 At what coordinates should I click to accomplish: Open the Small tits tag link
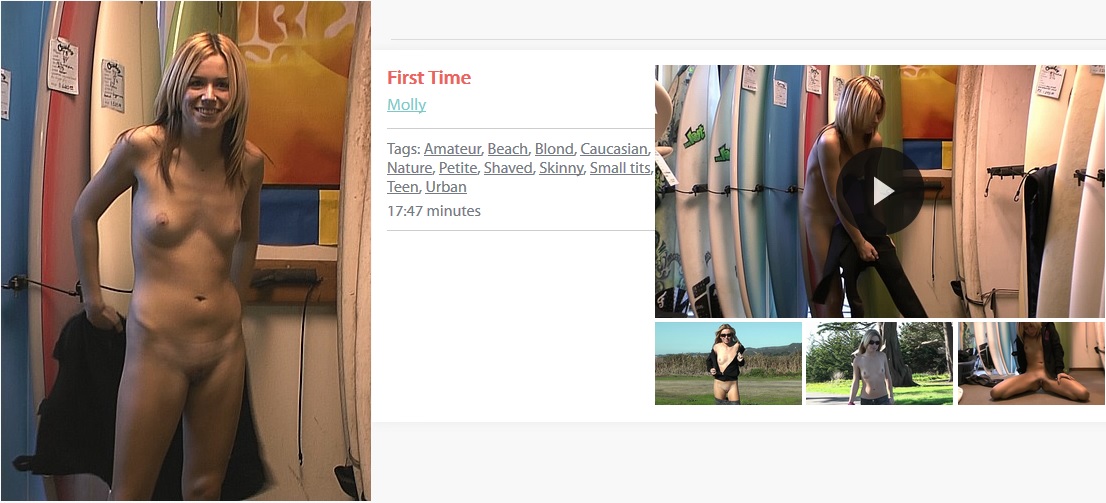click(x=619, y=168)
